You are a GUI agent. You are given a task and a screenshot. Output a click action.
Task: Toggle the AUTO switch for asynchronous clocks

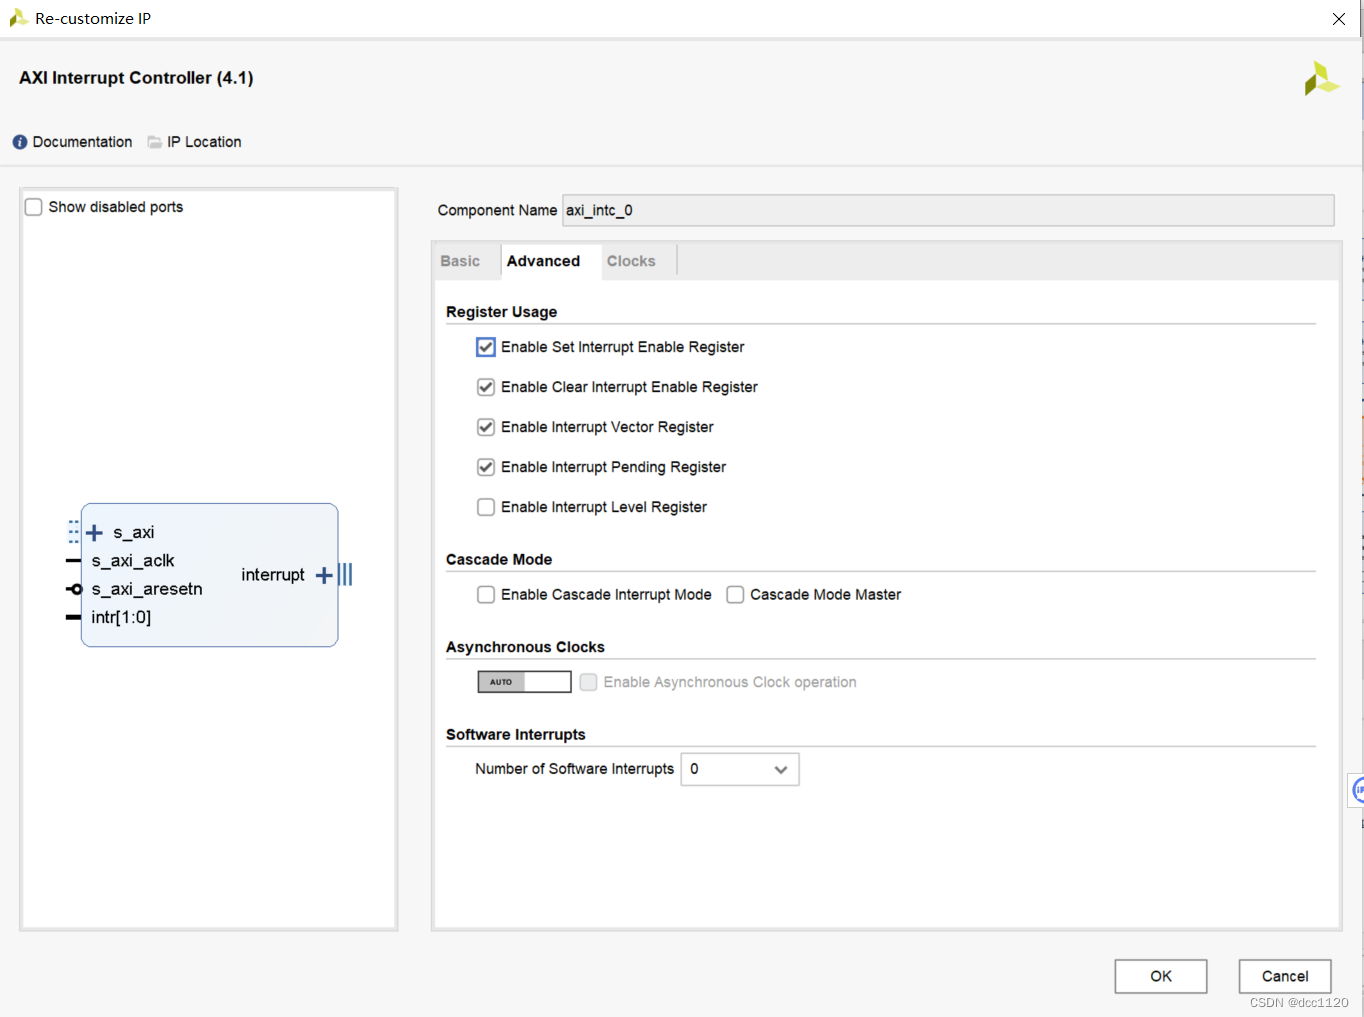[x=524, y=682]
